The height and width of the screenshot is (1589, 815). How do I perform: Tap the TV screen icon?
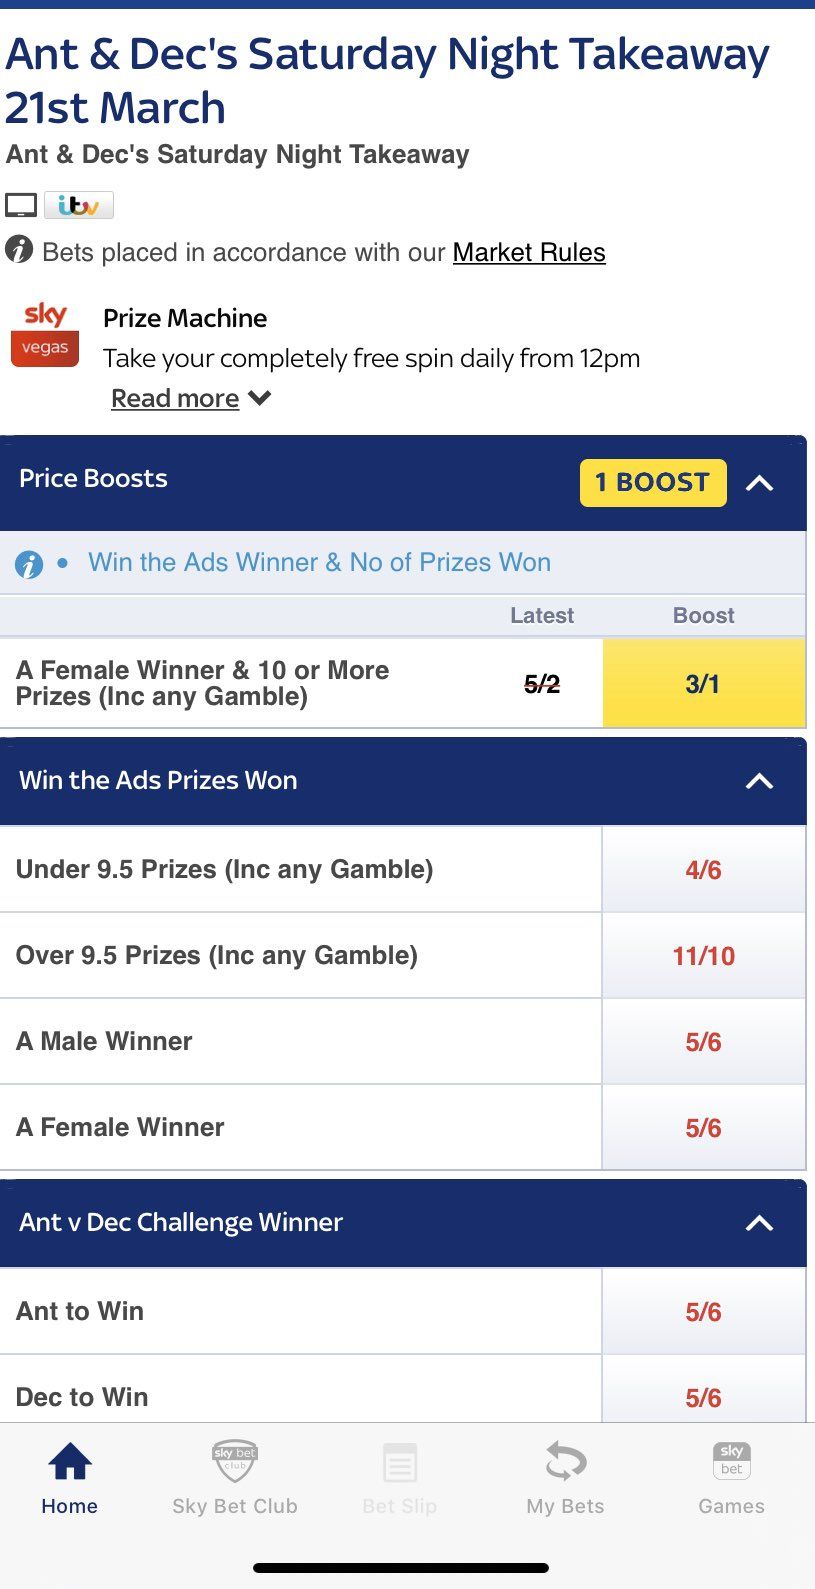click(21, 205)
